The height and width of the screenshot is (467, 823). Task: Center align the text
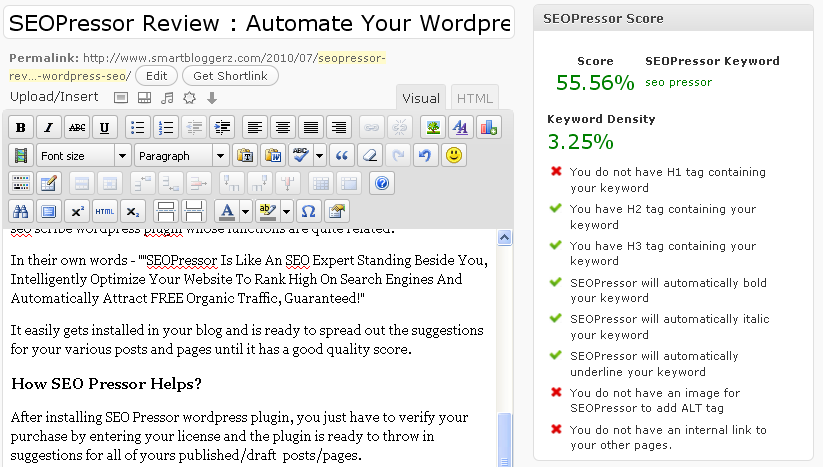pyautogui.click(x=283, y=128)
